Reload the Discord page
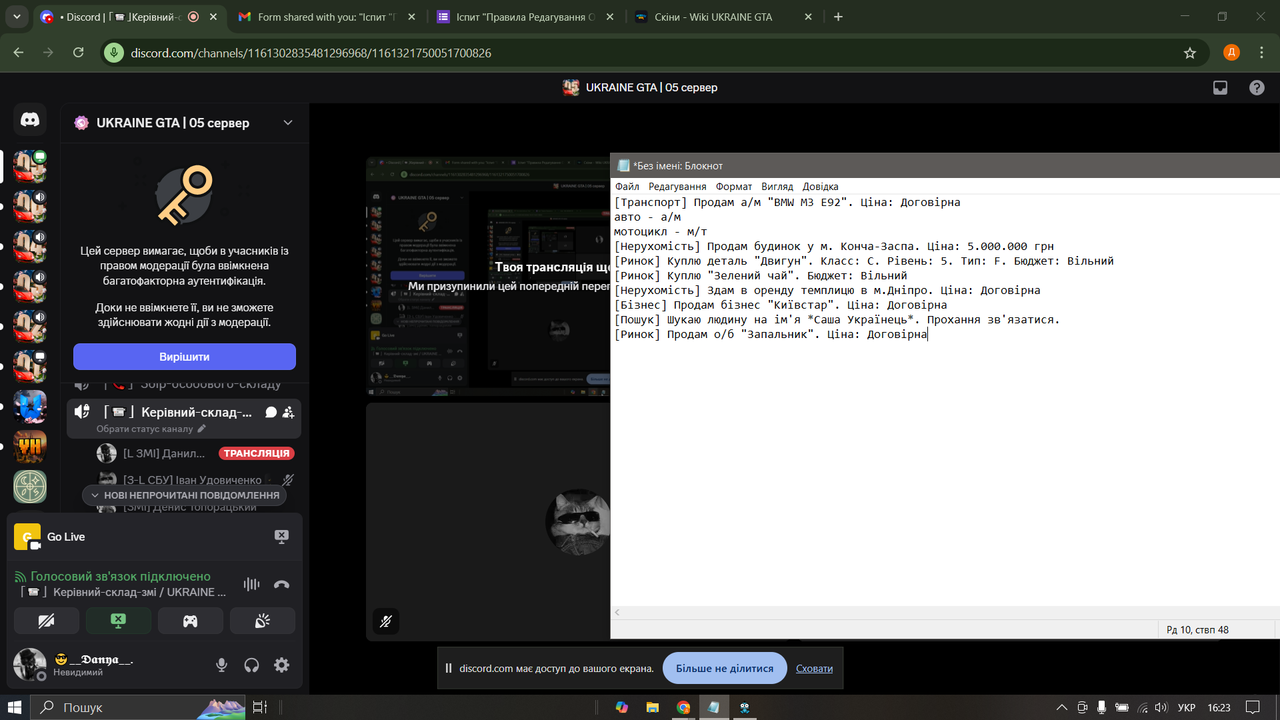Screen dimensions: 1280x720 pos(77,52)
